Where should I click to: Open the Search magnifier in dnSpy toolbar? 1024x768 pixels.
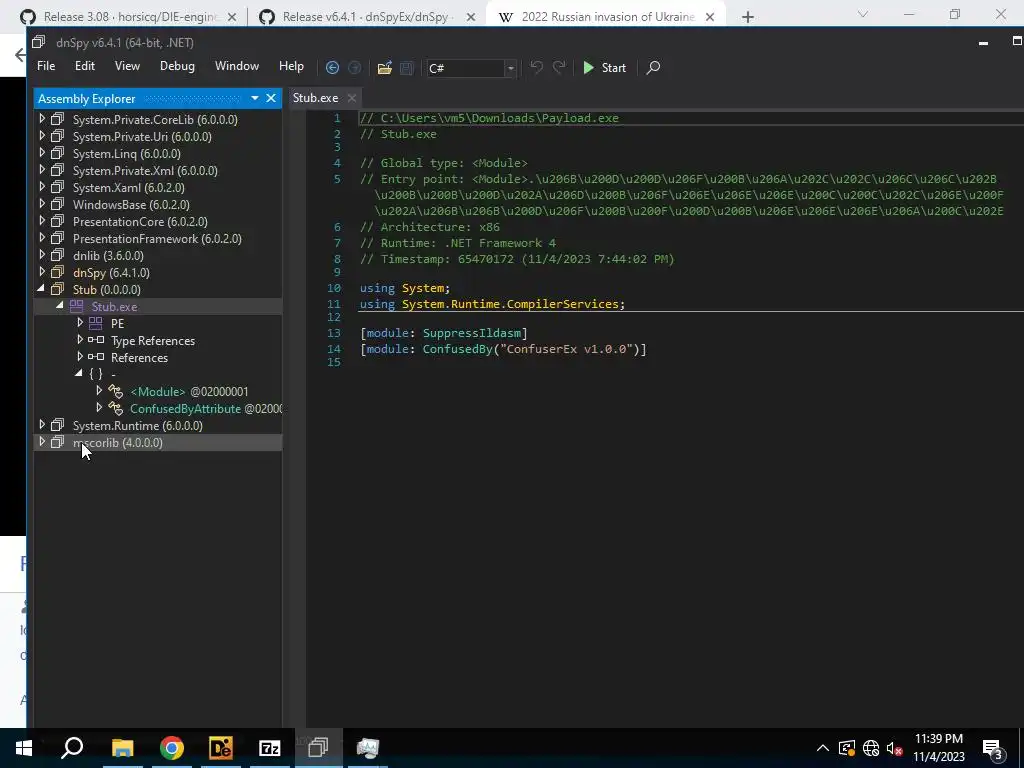[x=653, y=67]
